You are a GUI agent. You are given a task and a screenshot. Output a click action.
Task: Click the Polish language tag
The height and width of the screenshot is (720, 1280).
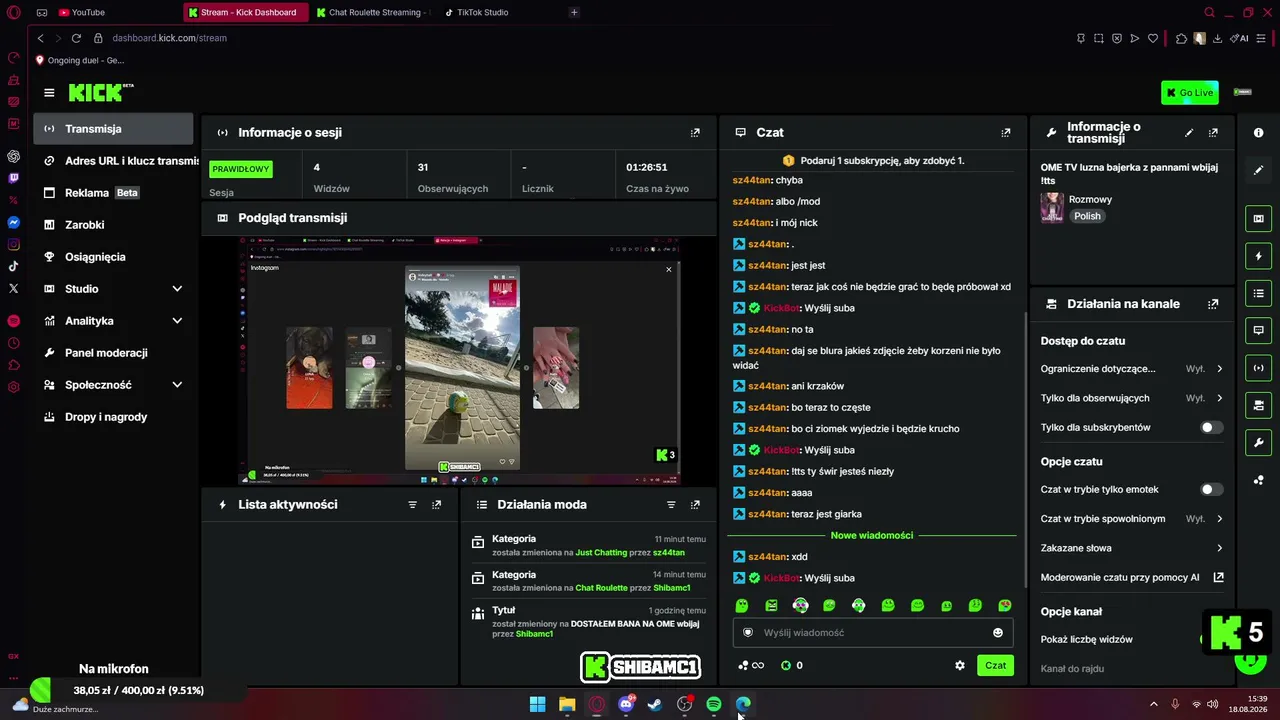1087,216
